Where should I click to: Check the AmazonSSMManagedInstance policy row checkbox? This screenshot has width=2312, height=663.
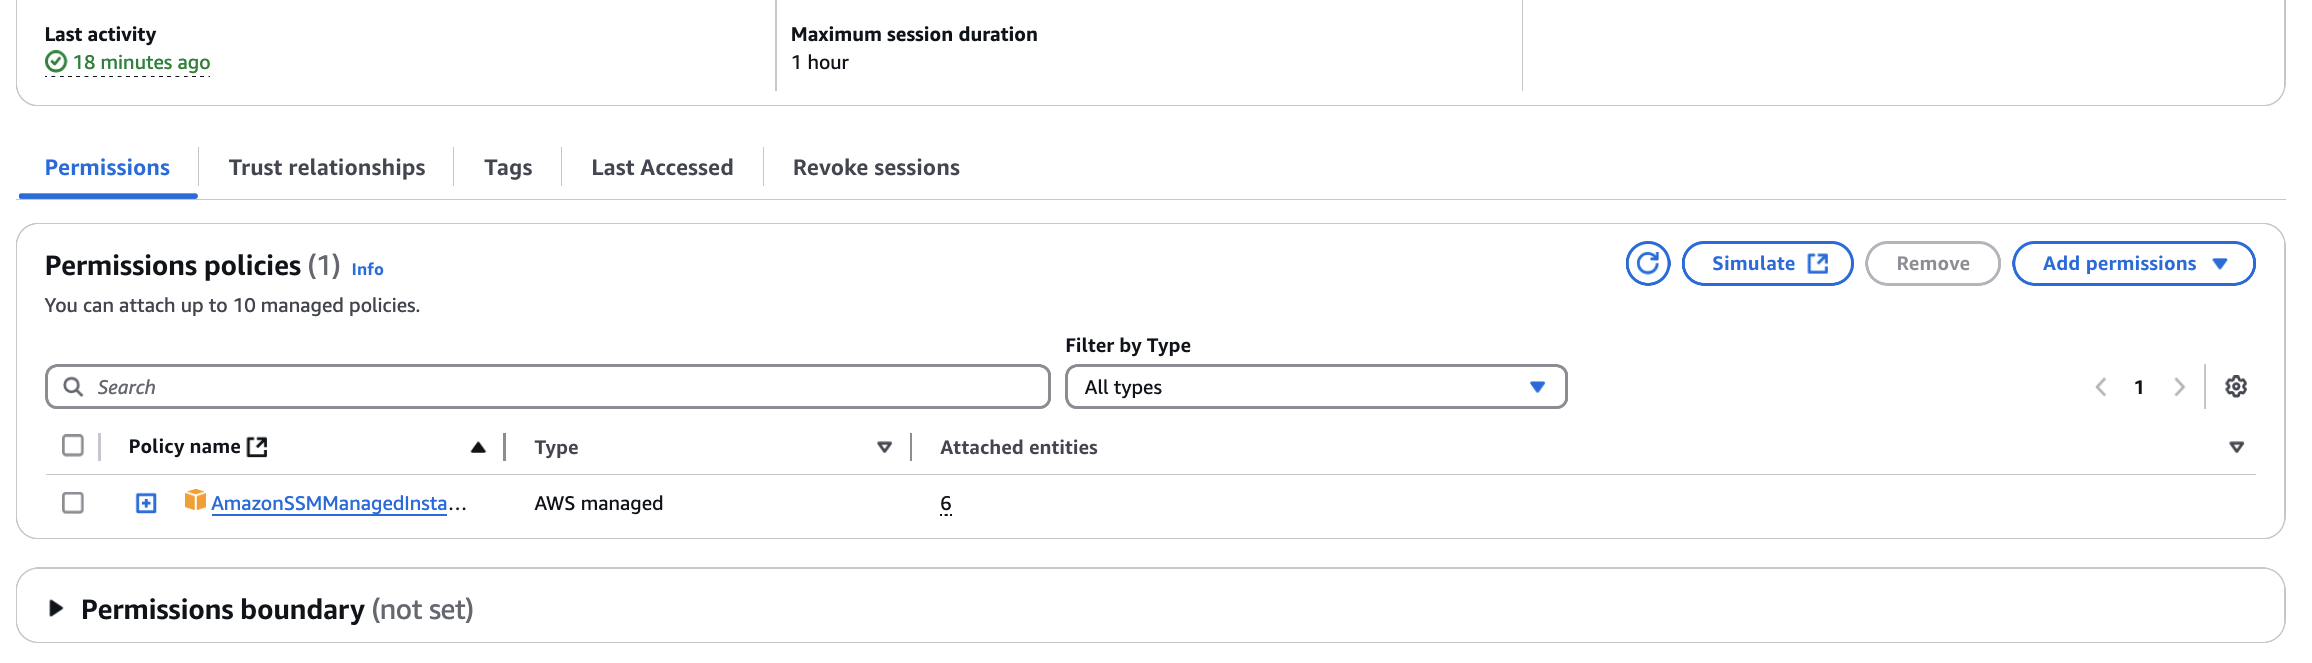pos(73,503)
